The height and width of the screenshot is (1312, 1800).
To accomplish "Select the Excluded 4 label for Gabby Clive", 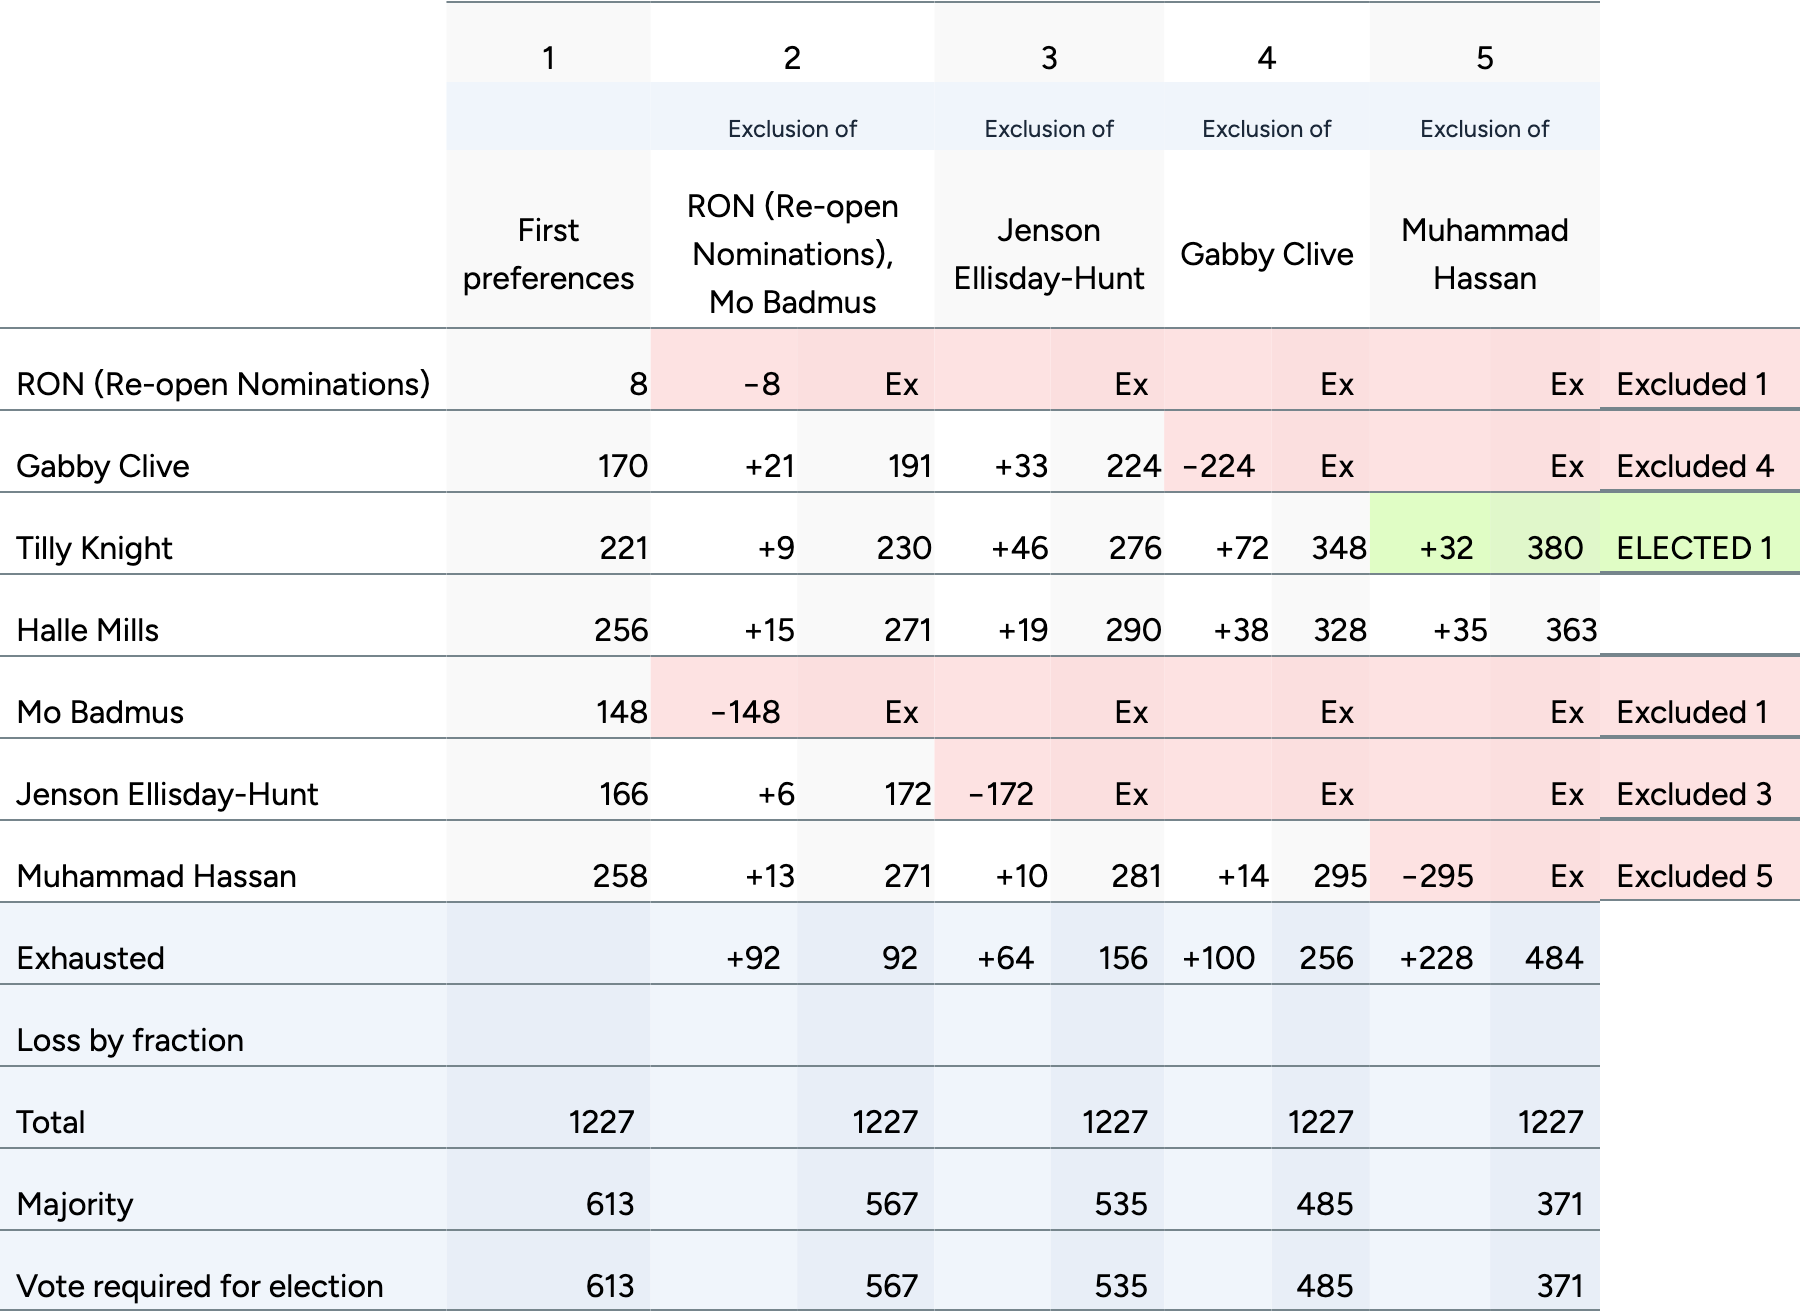I will 1694,466.
